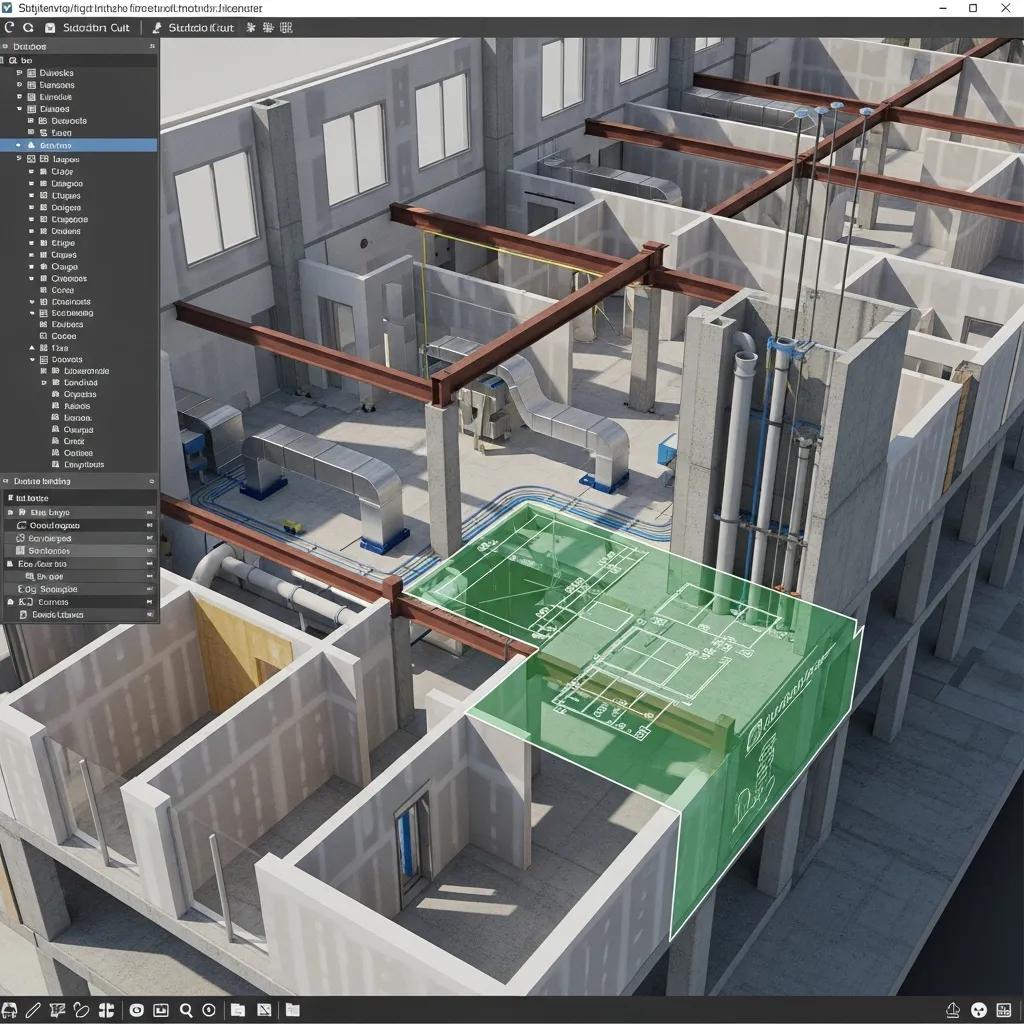Click the 'Stcteclo Kruit' toolbar button
The width and height of the screenshot is (1024, 1024).
point(201,28)
